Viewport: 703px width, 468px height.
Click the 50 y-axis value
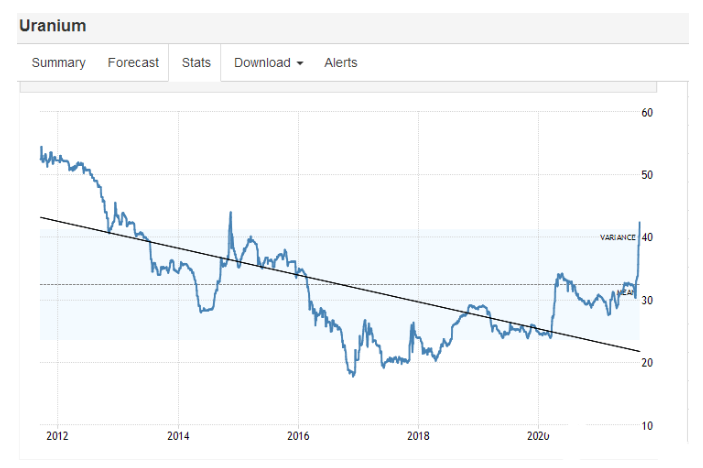pyautogui.click(x=647, y=175)
